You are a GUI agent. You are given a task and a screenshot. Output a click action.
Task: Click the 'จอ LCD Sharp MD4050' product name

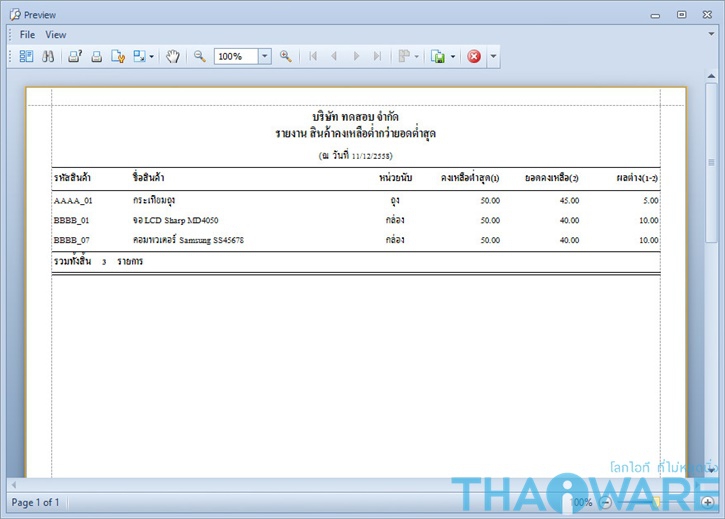[176, 220]
